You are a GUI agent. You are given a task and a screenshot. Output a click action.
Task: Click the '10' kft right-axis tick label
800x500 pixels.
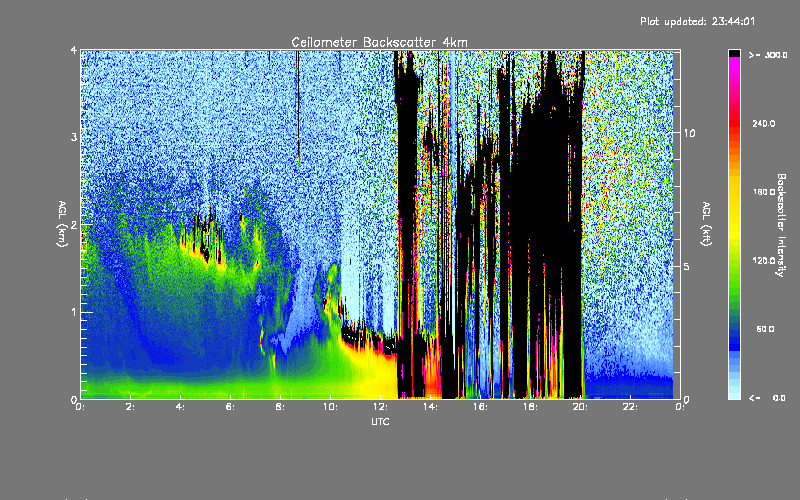pyautogui.click(x=689, y=133)
